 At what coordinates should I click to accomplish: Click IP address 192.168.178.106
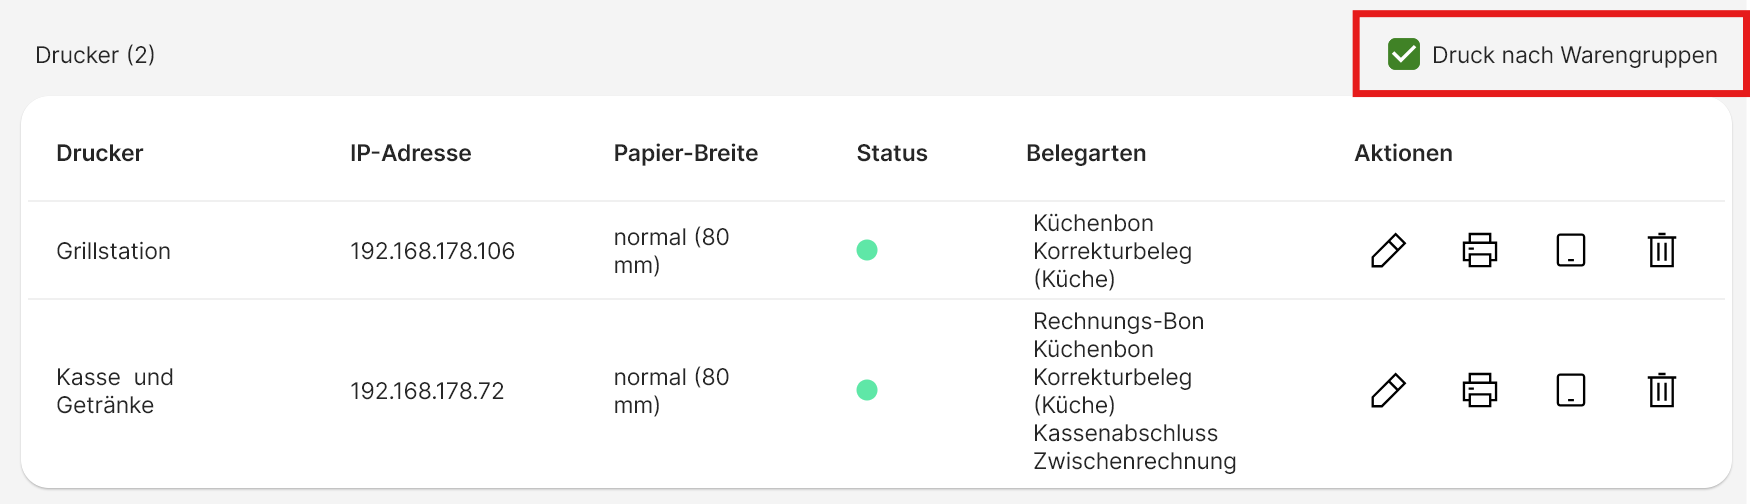[x=432, y=251]
